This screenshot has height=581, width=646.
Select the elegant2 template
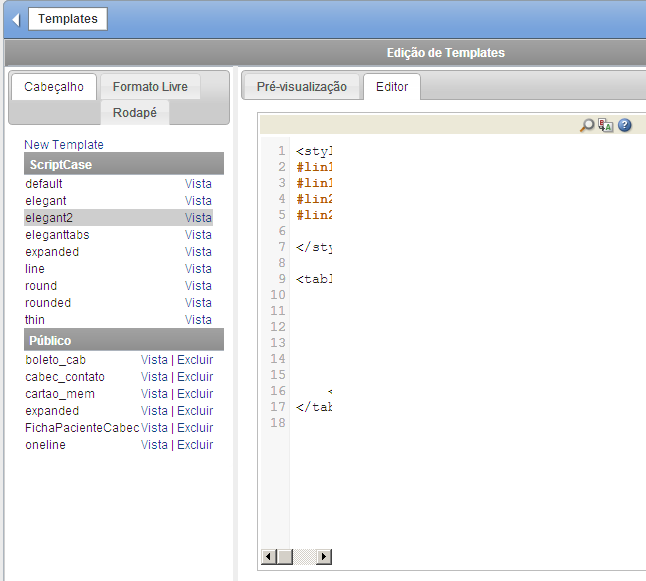(48, 218)
